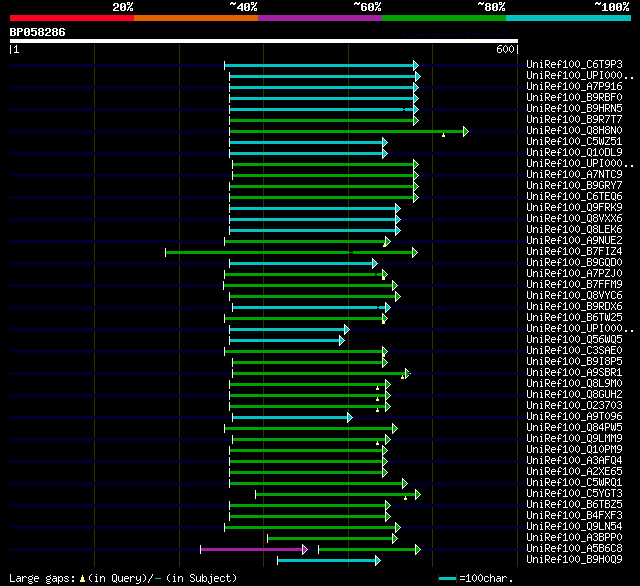Click the cyan ~100% legend segment

pyautogui.click(x=569, y=18)
